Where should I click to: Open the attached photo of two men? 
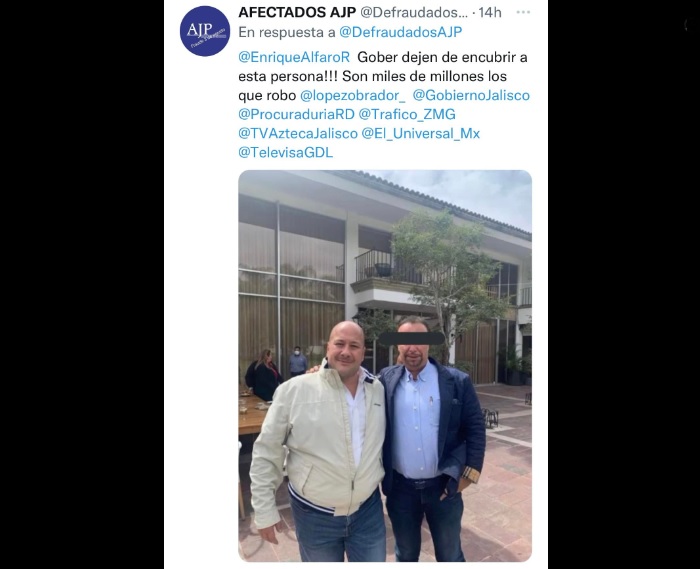pos(385,366)
